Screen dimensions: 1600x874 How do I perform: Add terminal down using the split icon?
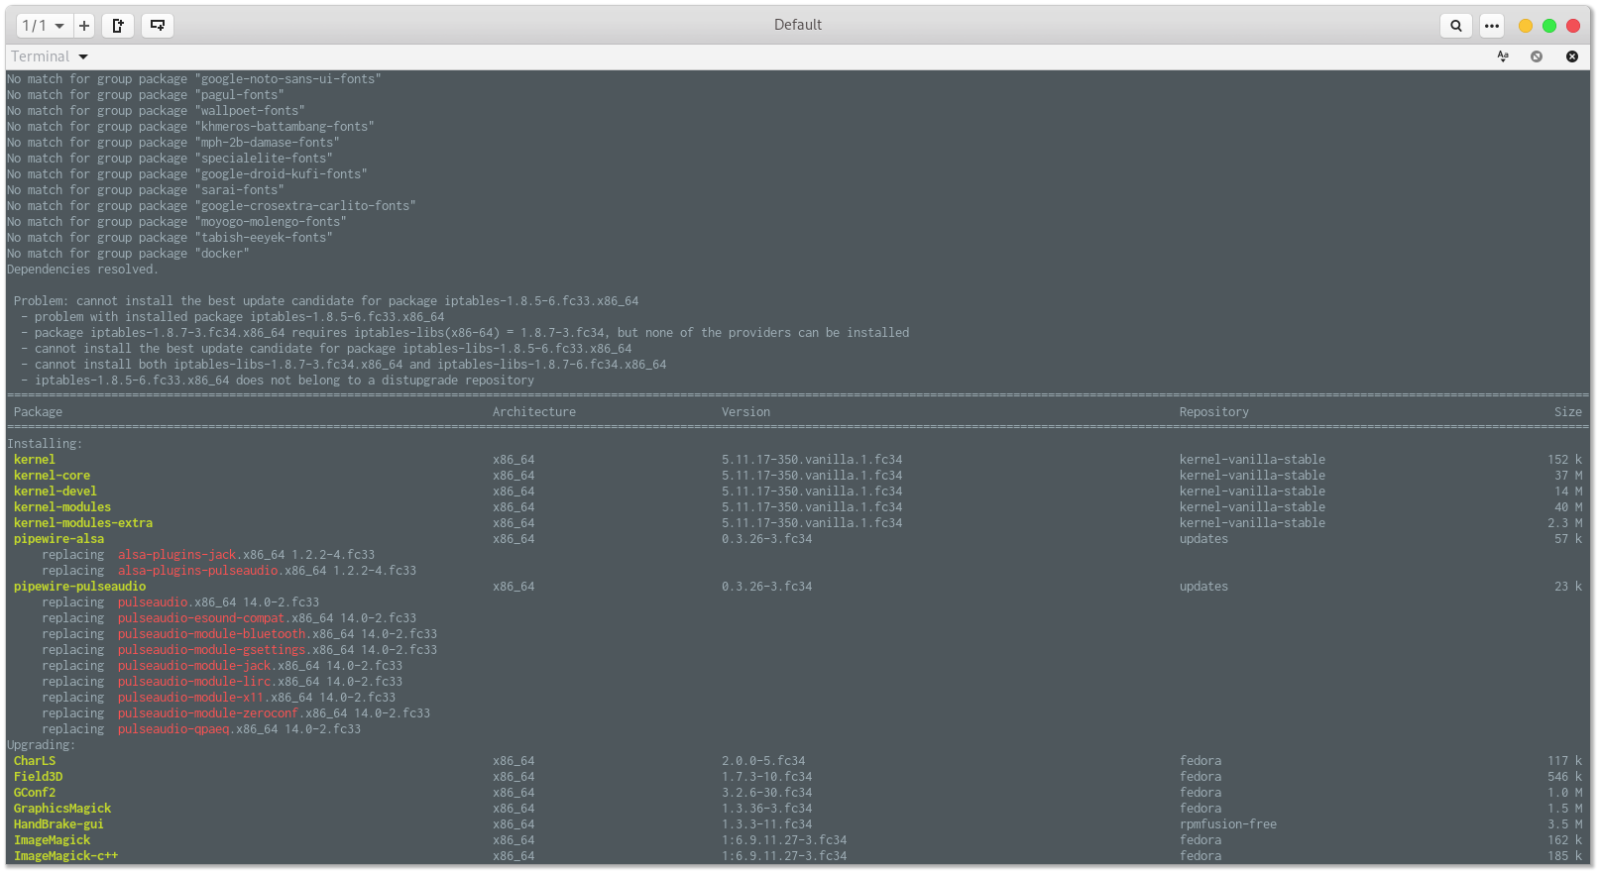coord(157,25)
